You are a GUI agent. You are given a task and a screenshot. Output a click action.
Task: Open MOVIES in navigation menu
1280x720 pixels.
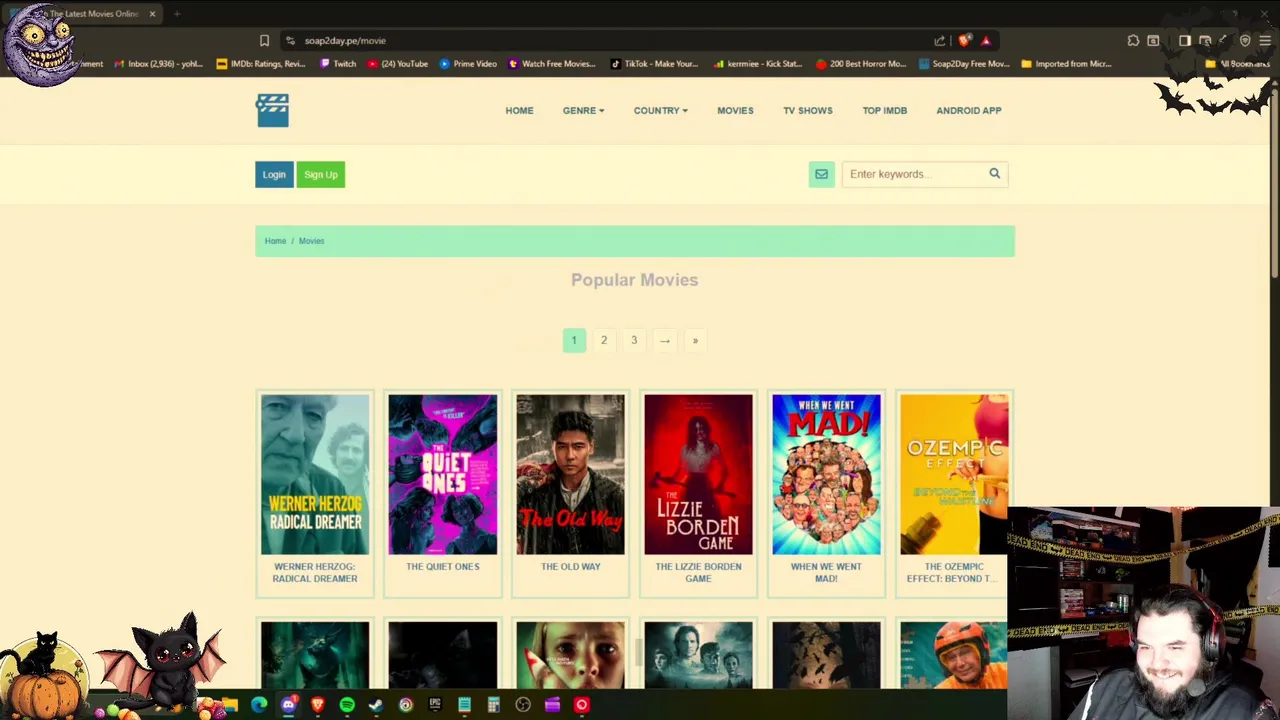(x=735, y=111)
